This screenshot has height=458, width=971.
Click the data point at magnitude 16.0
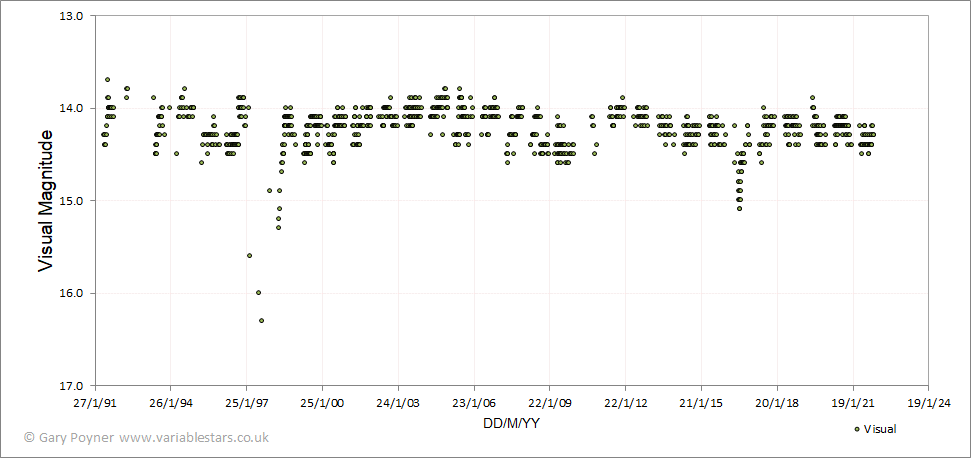(x=258, y=293)
